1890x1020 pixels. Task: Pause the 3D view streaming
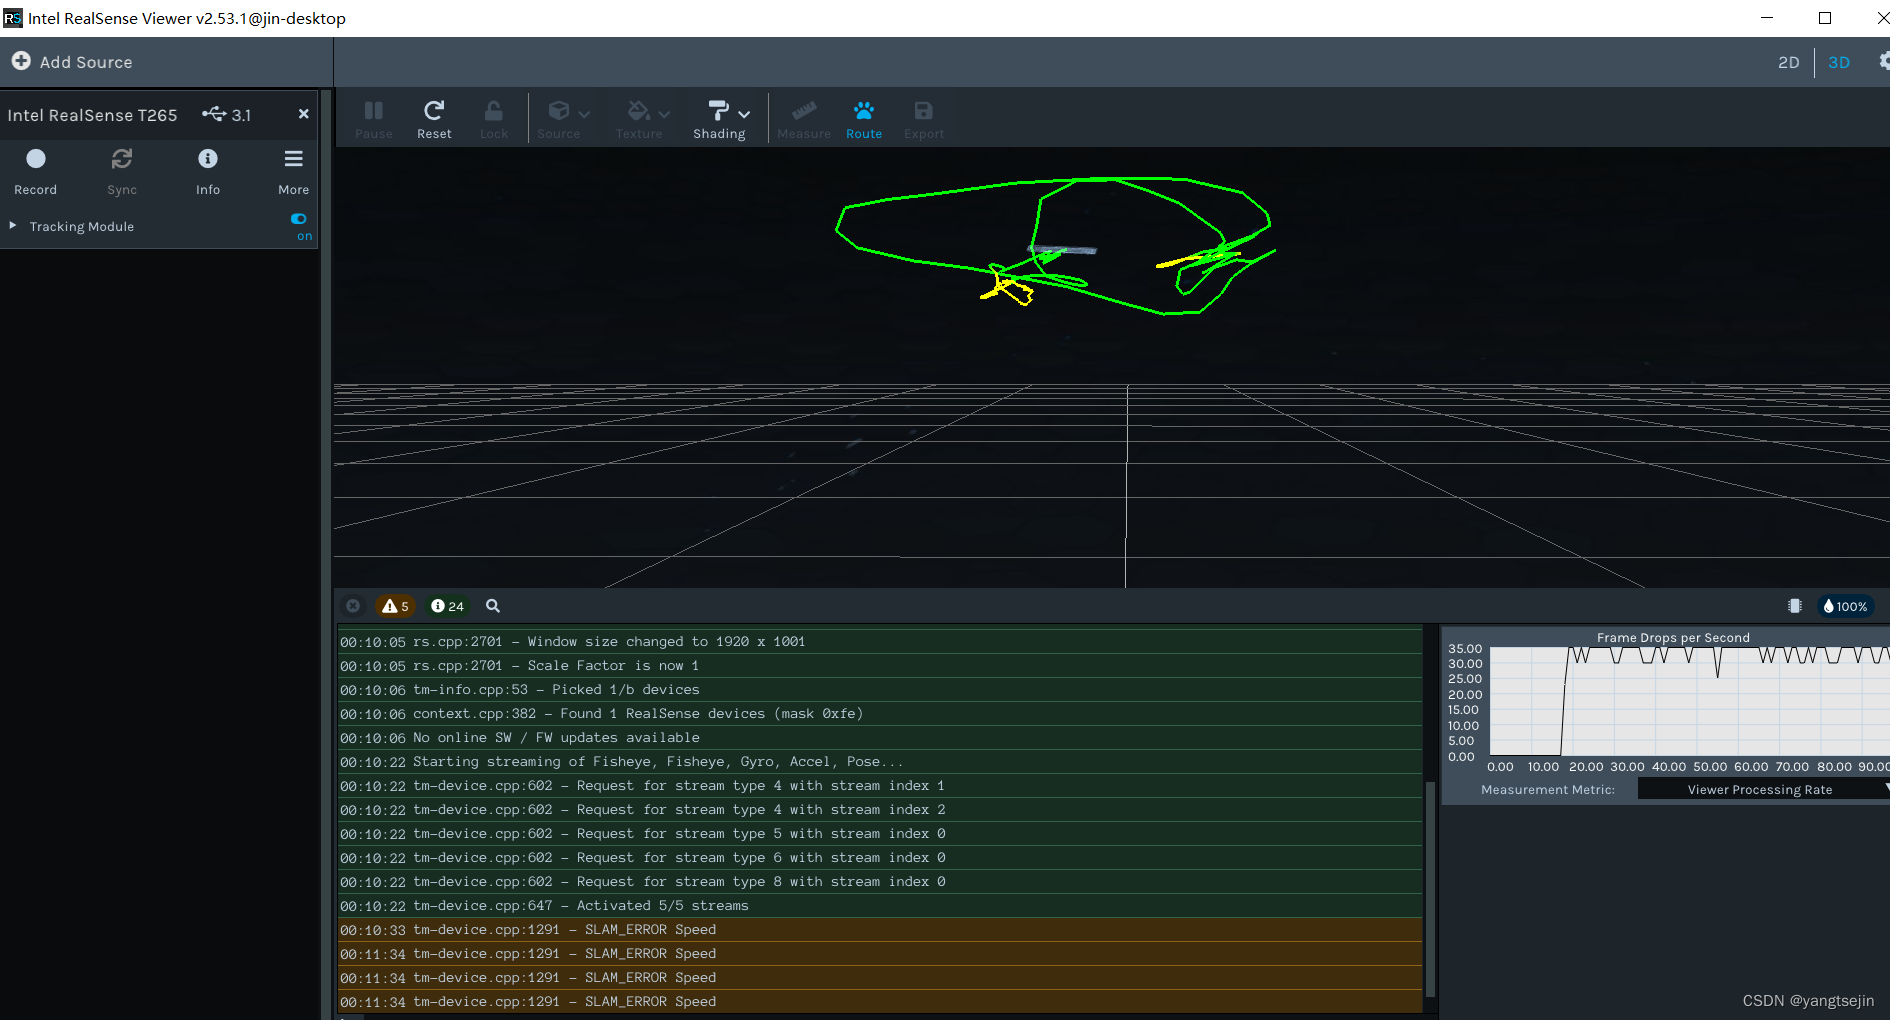point(374,119)
